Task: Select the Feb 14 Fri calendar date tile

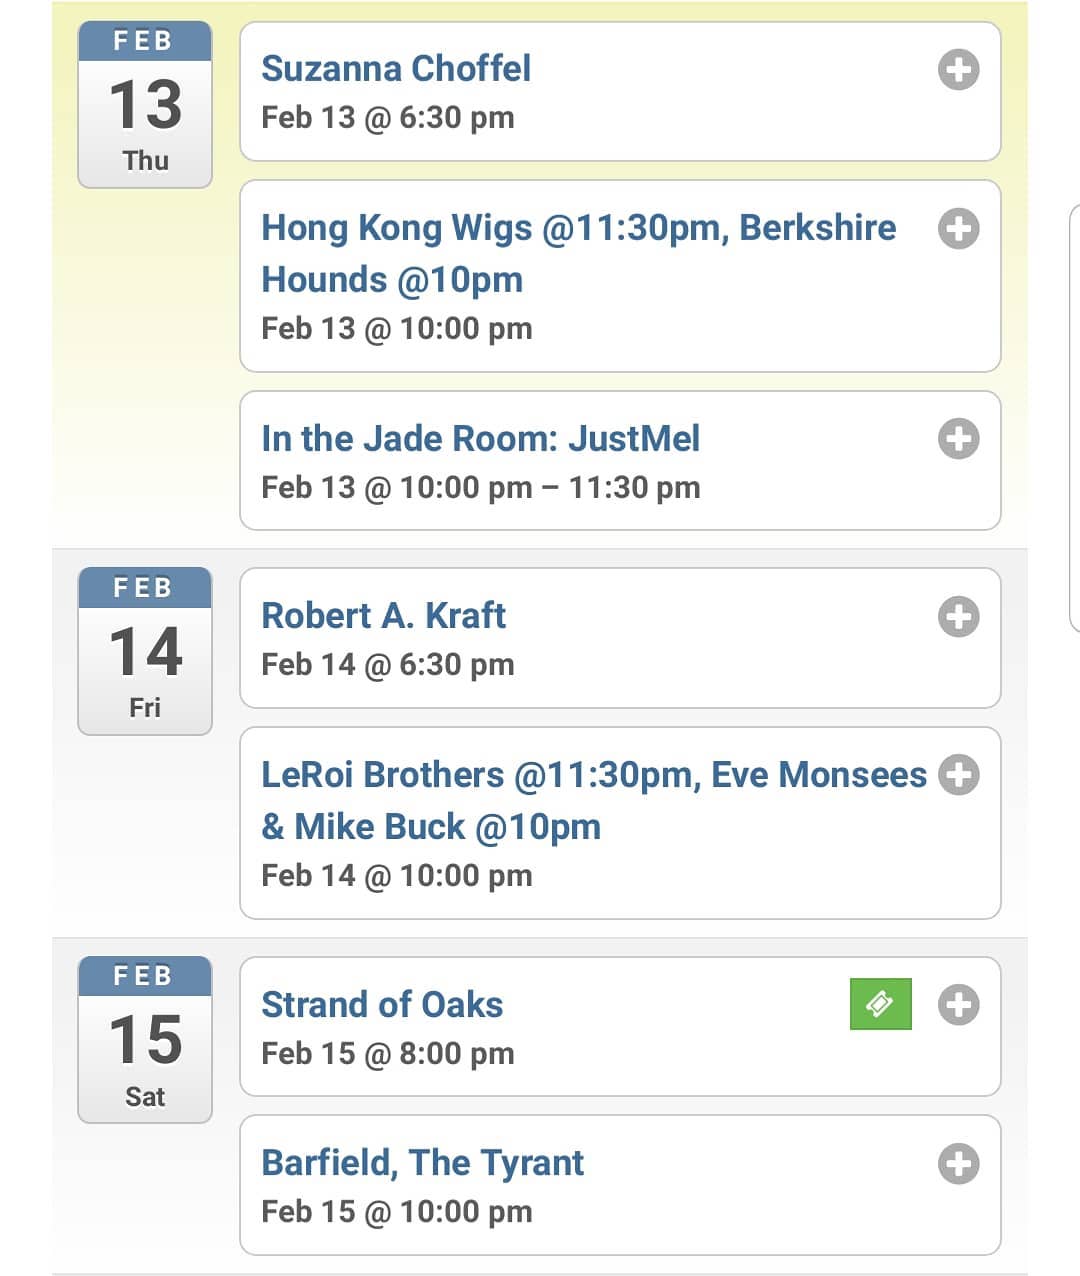Action: pos(145,651)
